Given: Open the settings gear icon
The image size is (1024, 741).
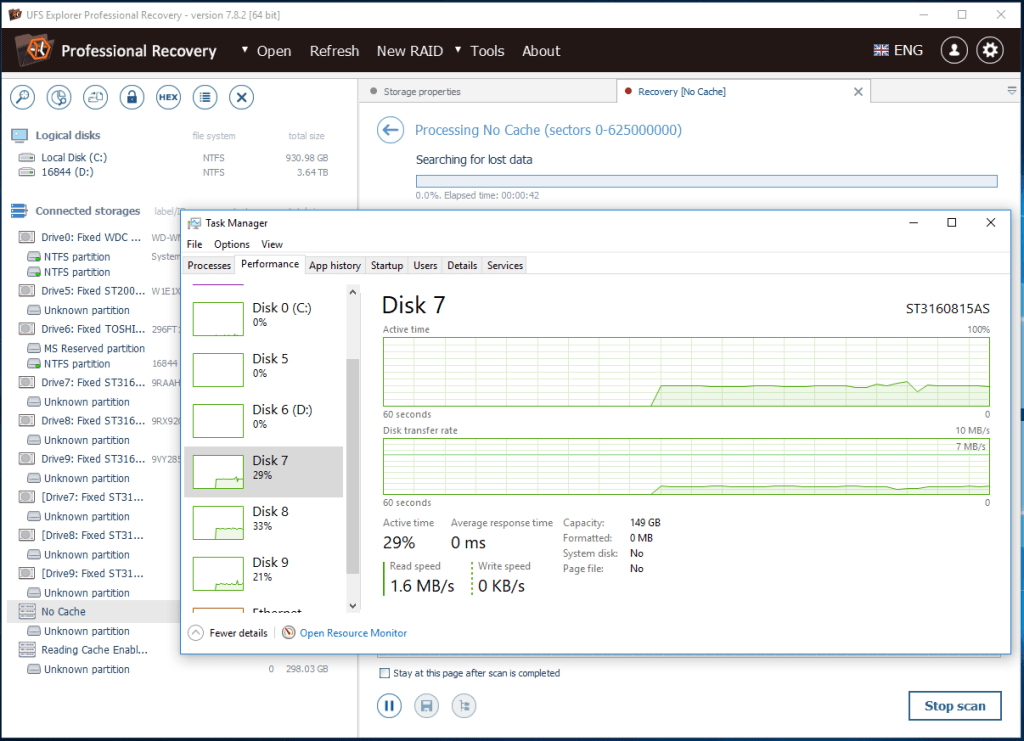Looking at the screenshot, I should click(989, 50).
